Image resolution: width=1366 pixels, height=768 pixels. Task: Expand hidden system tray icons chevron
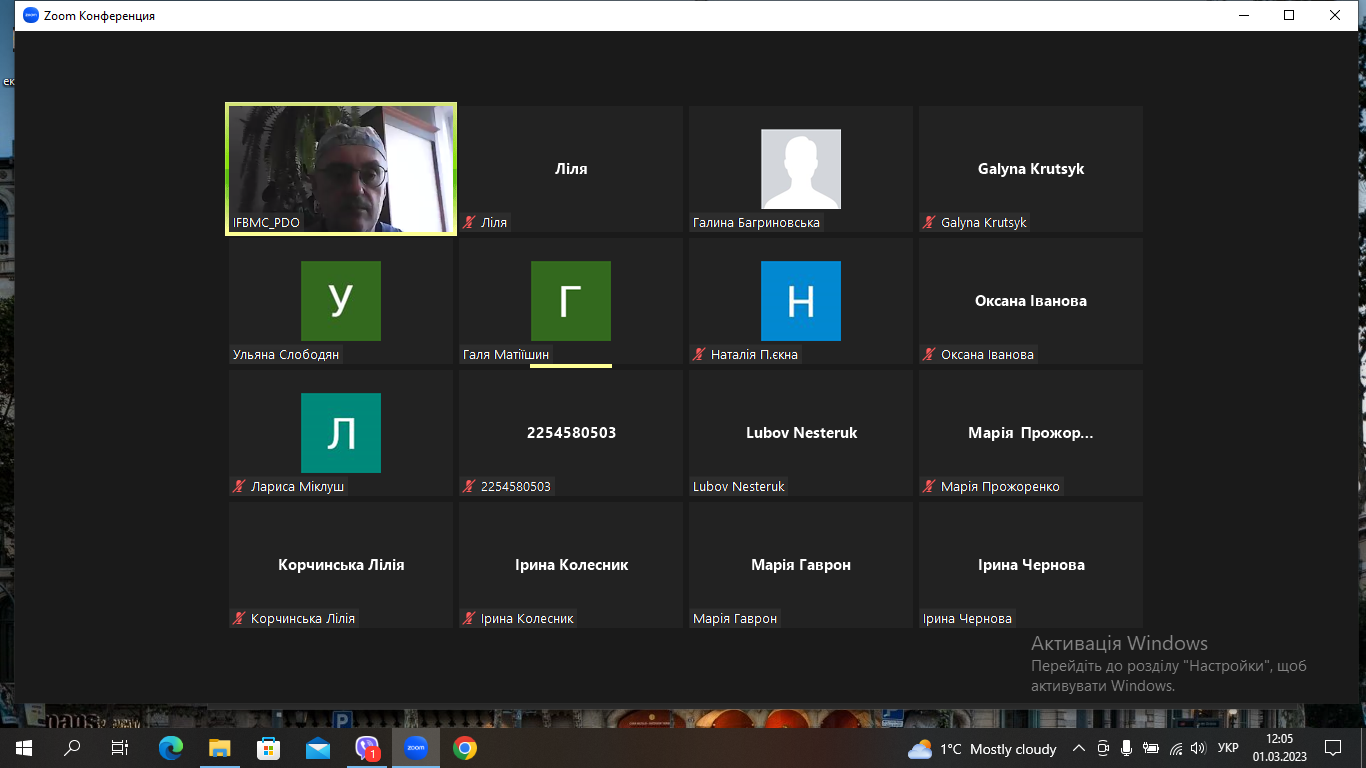click(1078, 748)
